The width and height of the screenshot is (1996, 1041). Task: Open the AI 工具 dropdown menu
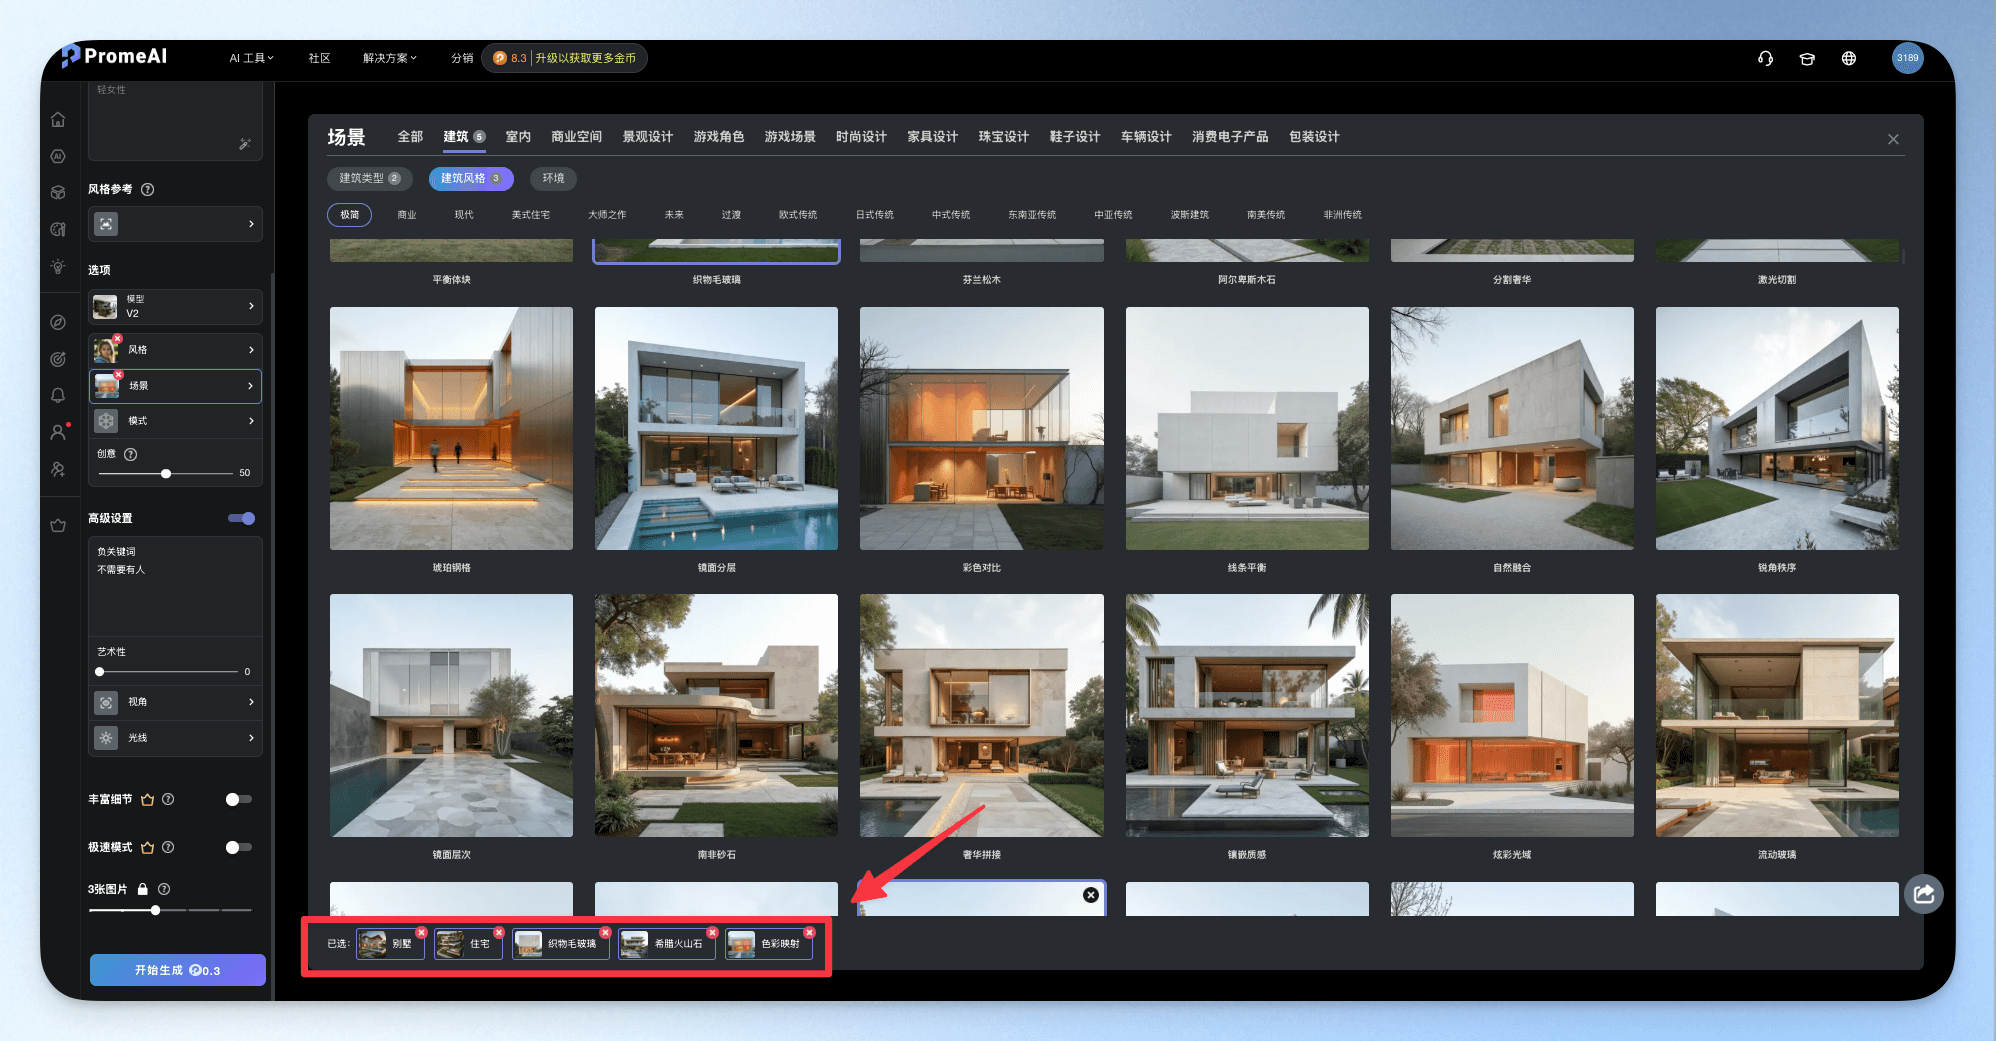[x=251, y=58]
